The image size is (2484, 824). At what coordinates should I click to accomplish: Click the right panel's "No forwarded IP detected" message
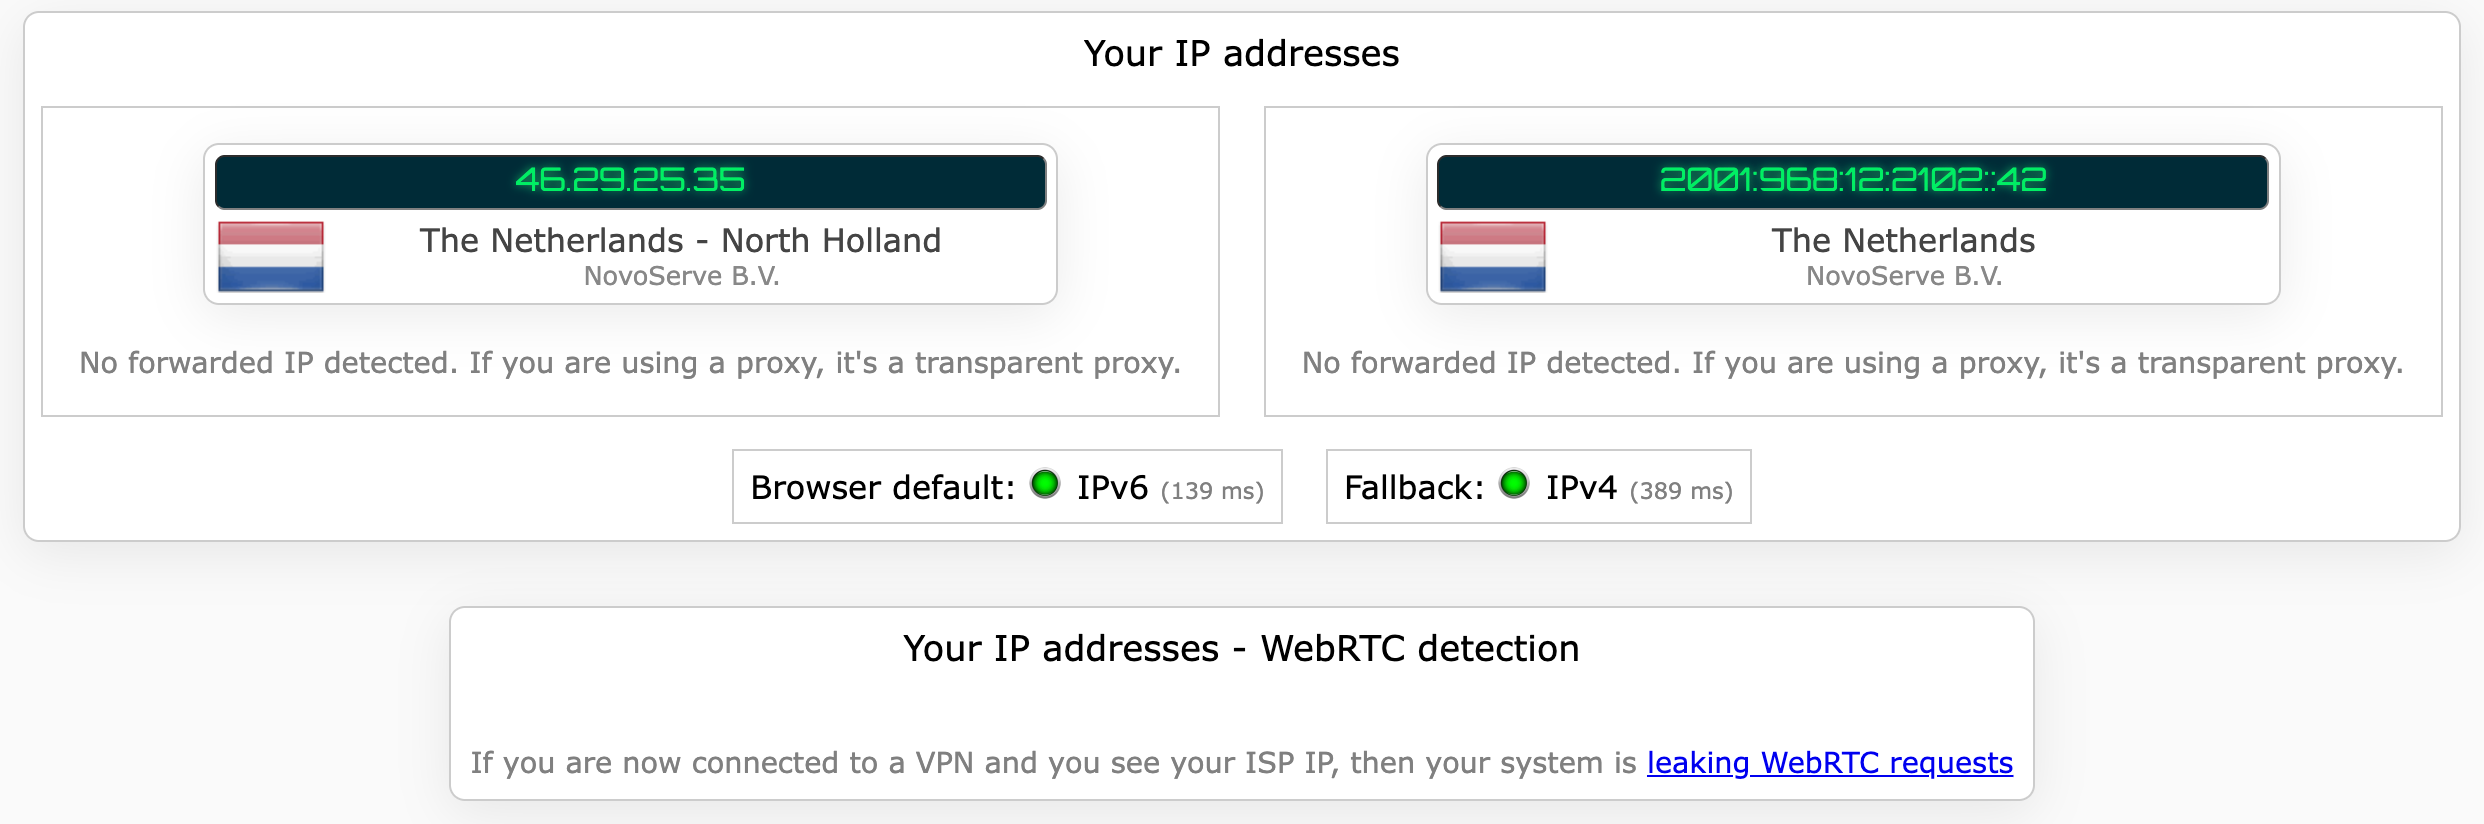pos(1852,363)
